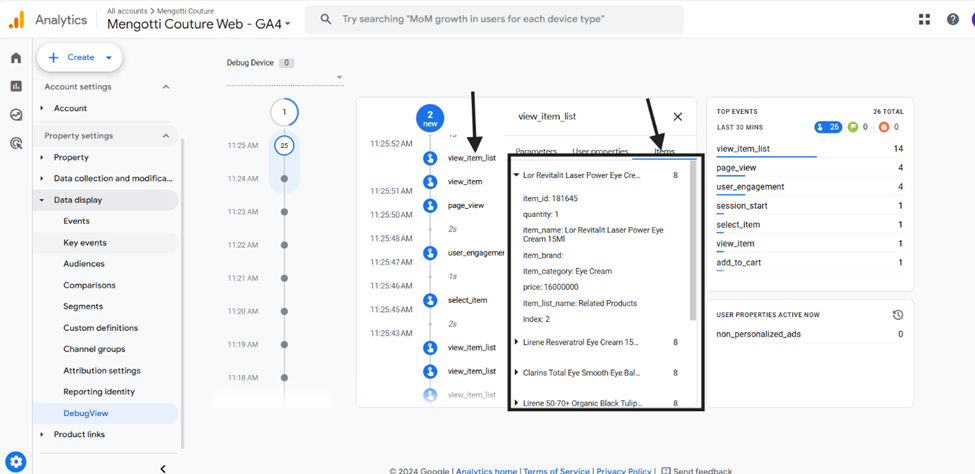Image resolution: width=975 pixels, height=474 pixels.
Task: Collapse the sidebar with the chevron arrow
Action: [163, 468]
